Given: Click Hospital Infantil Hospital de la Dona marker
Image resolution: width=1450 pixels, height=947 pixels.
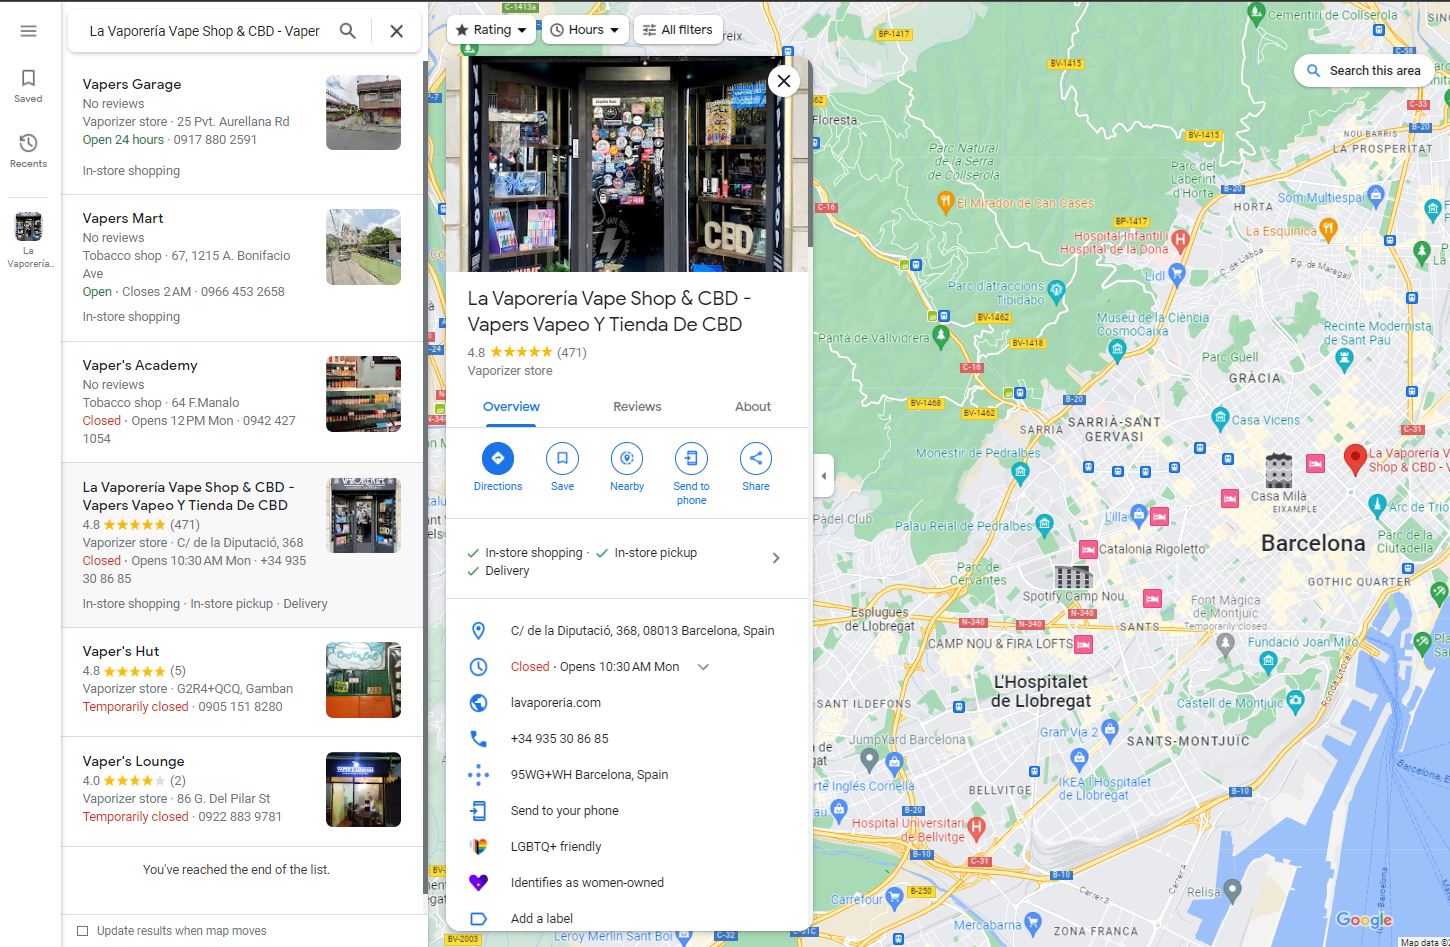Looking at the screenshot, I should click(x=1180, y=240).
